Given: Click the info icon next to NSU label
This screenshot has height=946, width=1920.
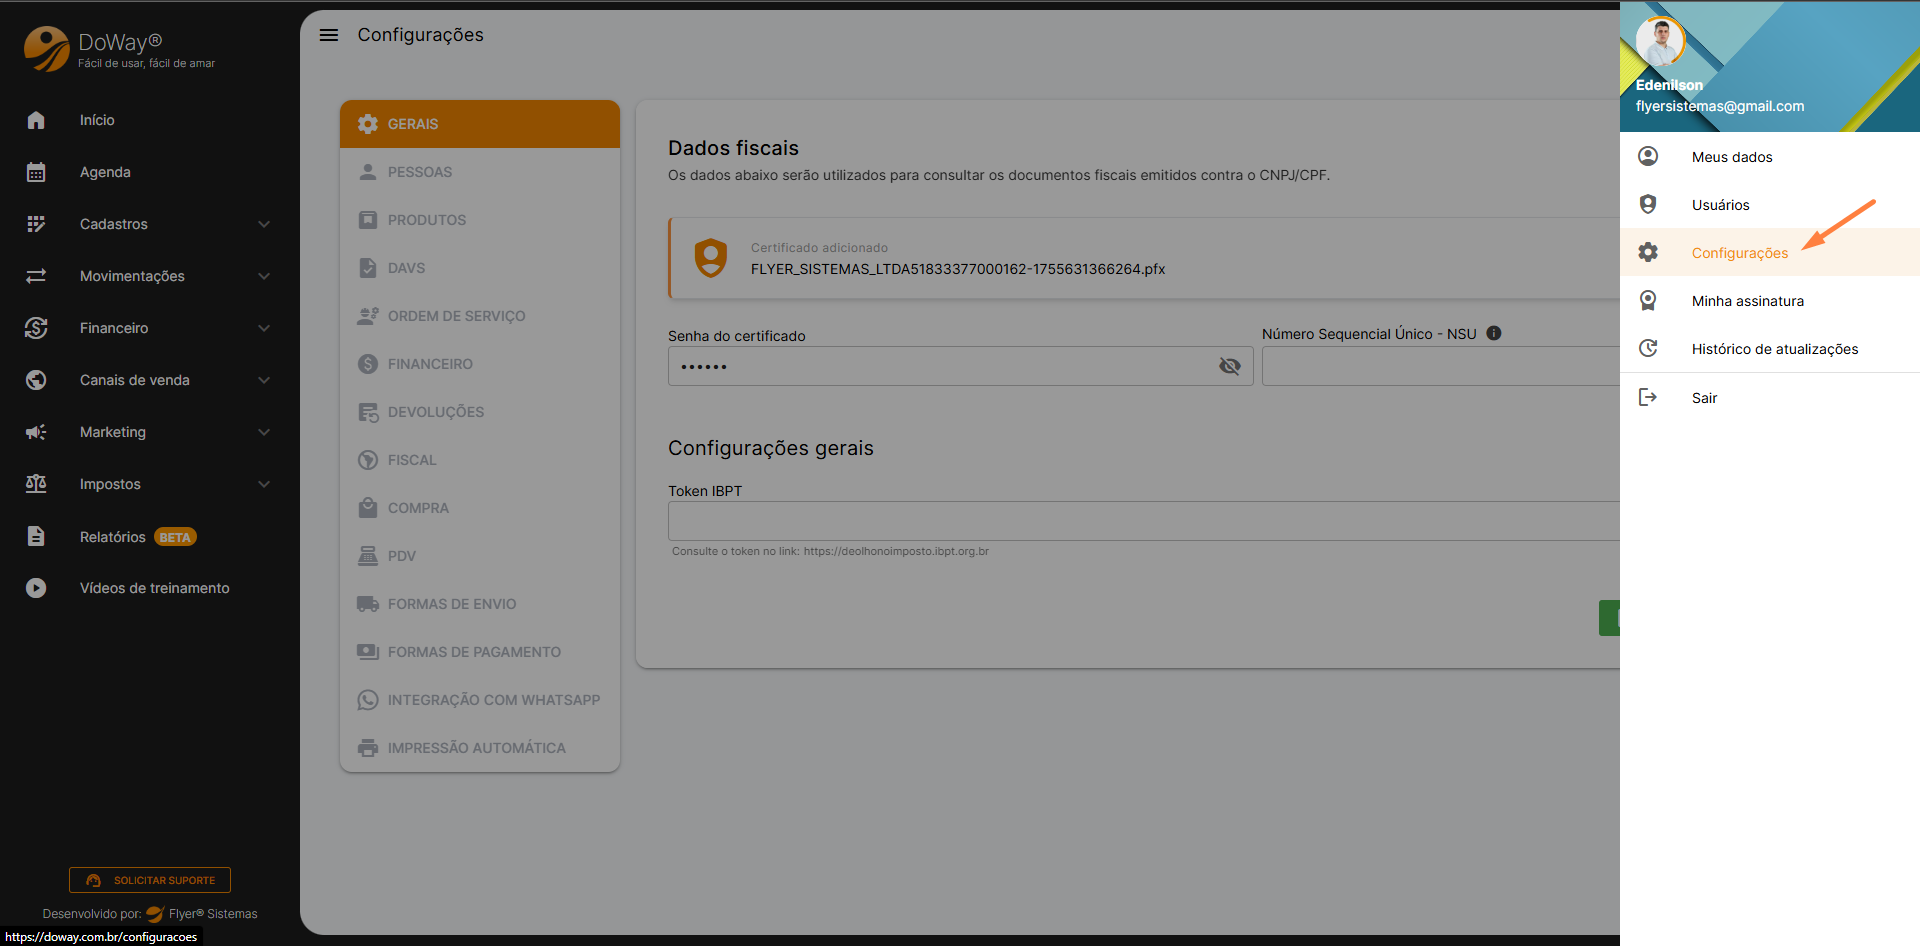Looking at the screenshot, I should 1493,334.
